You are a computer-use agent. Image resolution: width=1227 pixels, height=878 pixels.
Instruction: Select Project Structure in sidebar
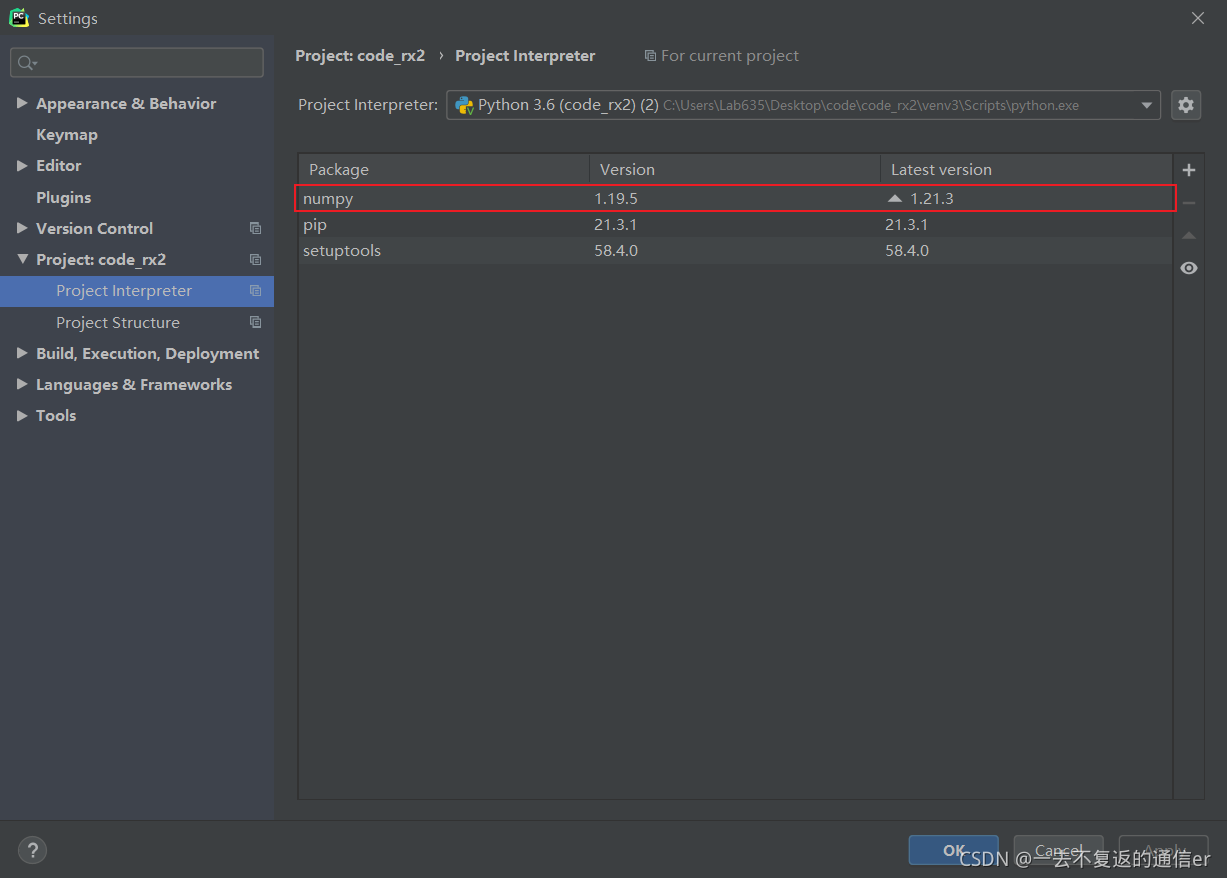tap(137, 322)
